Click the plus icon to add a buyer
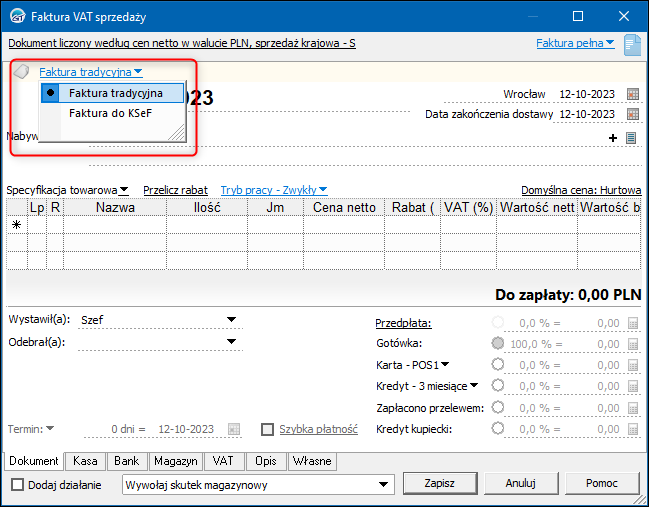 (613, 138)
